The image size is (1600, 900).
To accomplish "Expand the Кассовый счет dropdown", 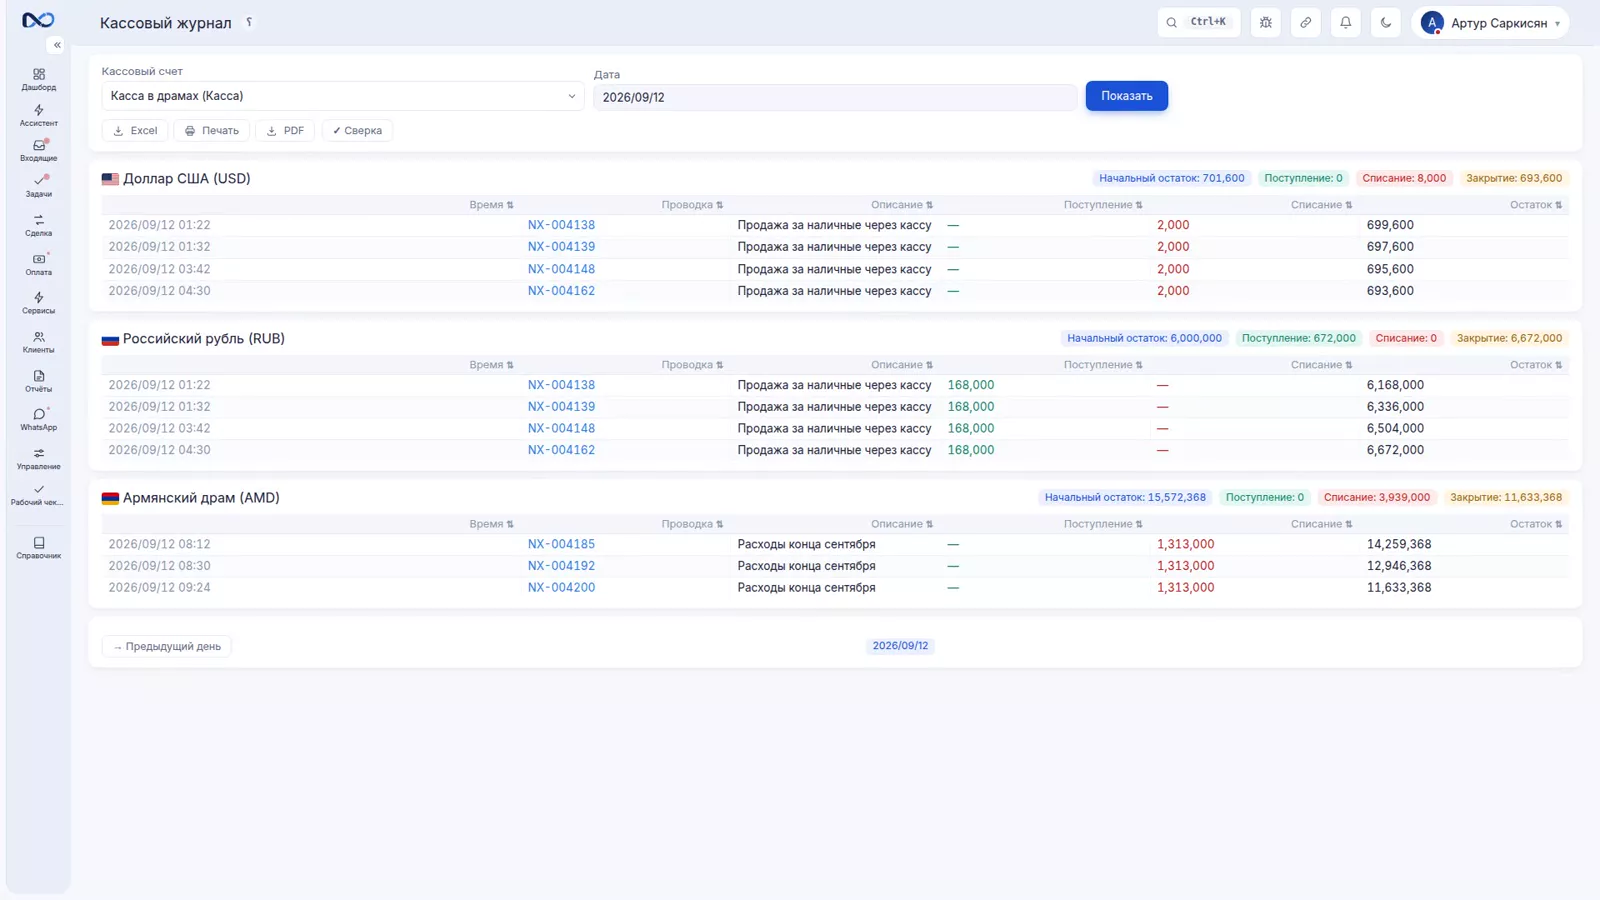I will click(x=343, y=96).
